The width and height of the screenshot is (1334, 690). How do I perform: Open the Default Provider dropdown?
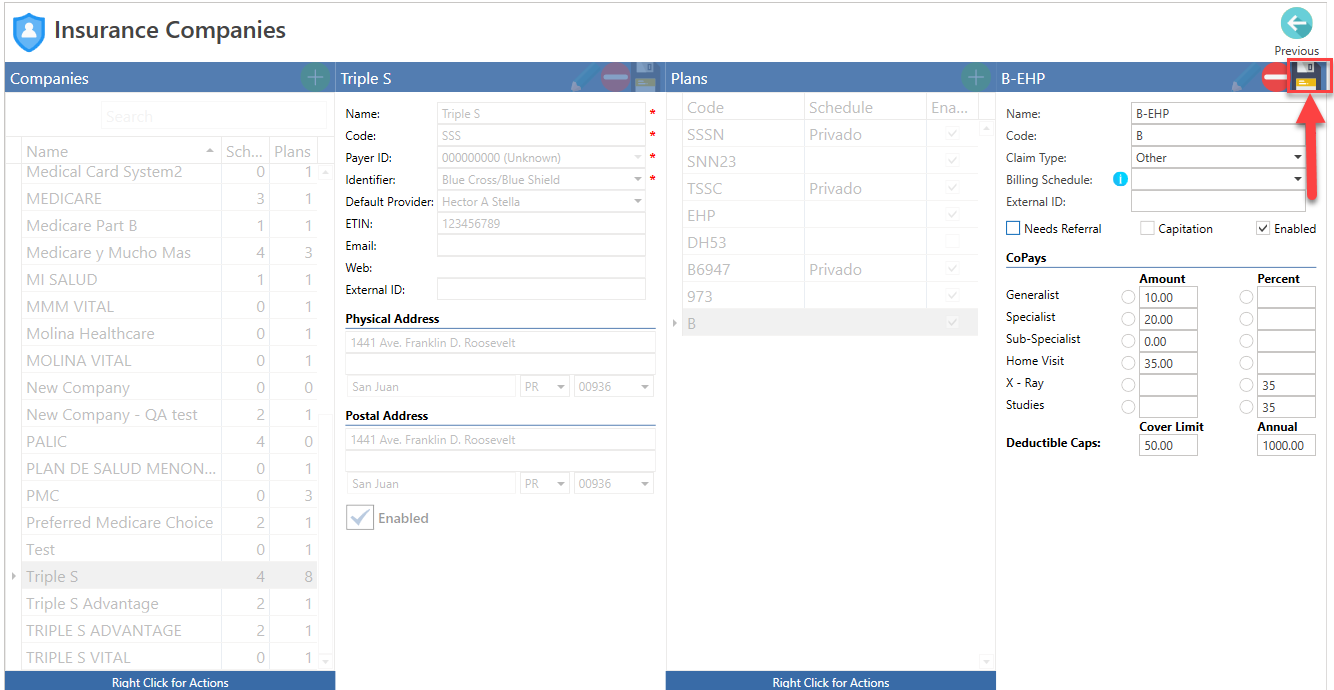(x=637, y=202)
